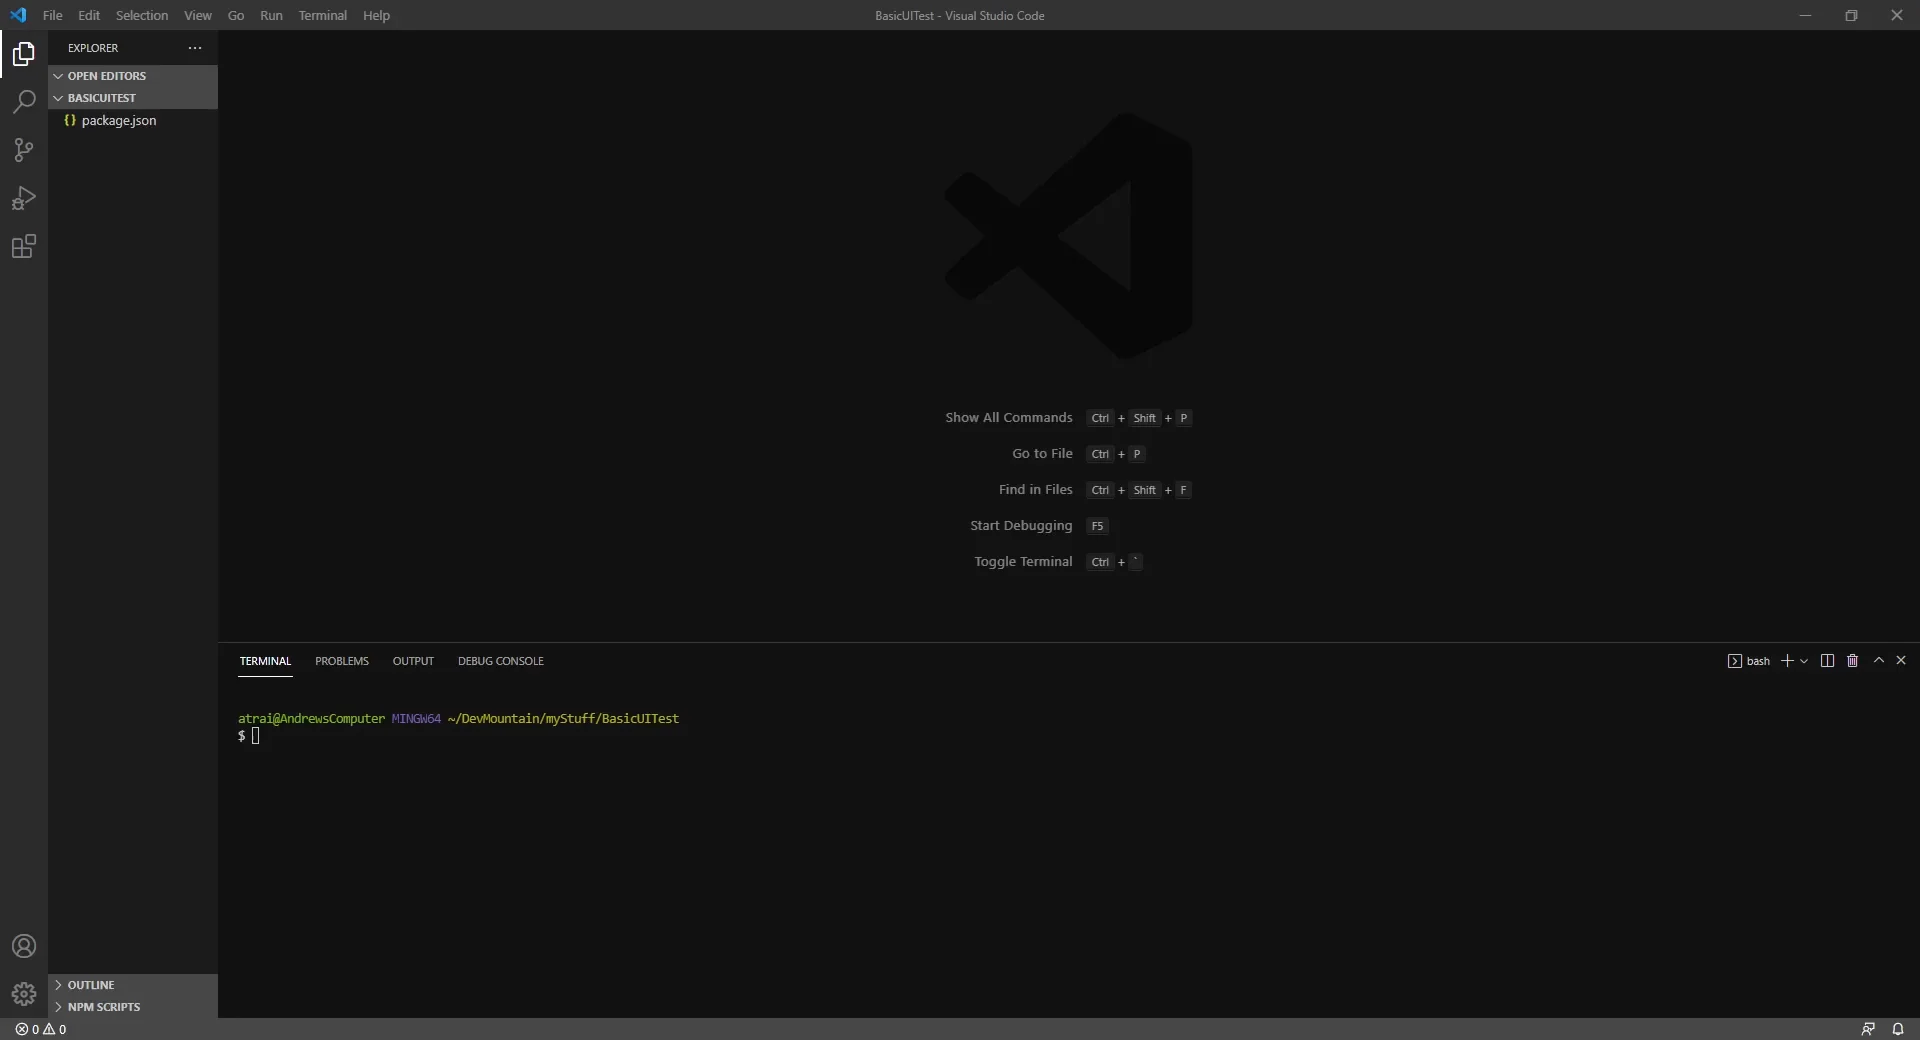
Task: Switch to the Debug Console tab
Action: (x=501, y=661)
